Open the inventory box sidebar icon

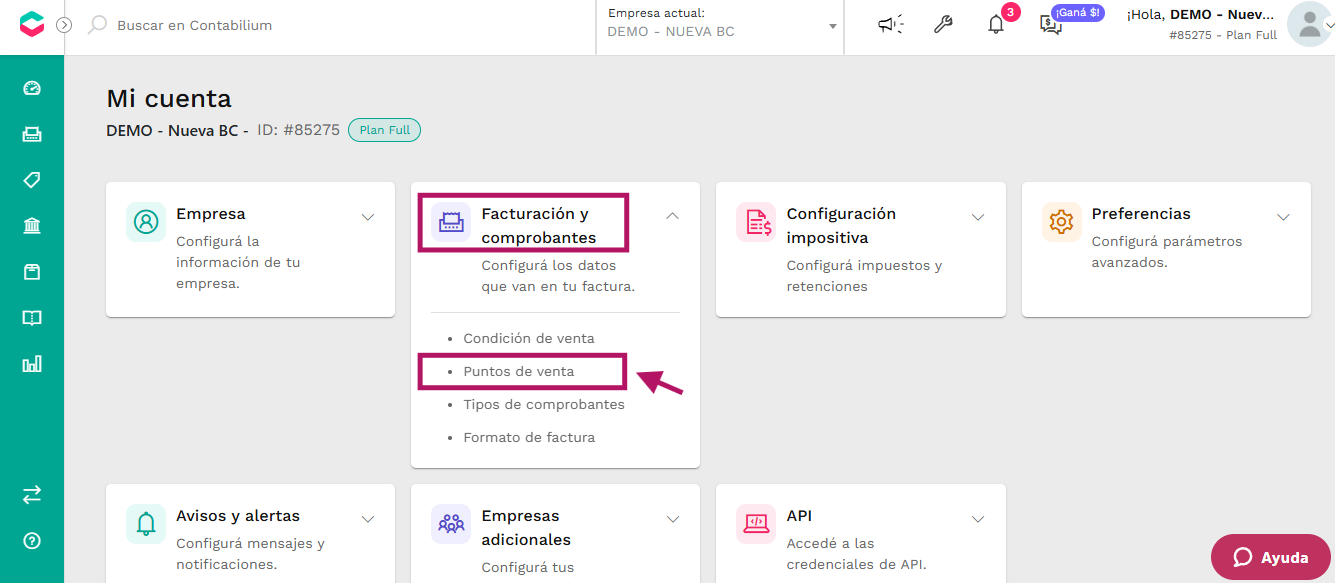click(32, 272)
